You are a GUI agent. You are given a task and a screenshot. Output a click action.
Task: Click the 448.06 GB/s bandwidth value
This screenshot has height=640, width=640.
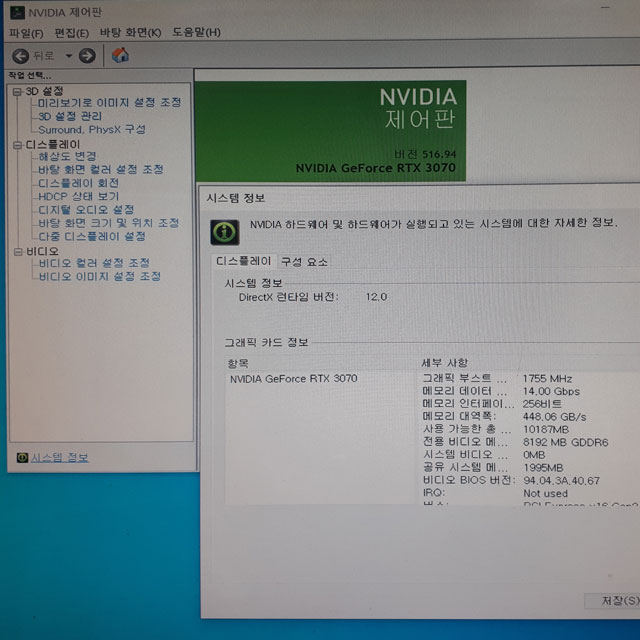click(x=554, y=417)
